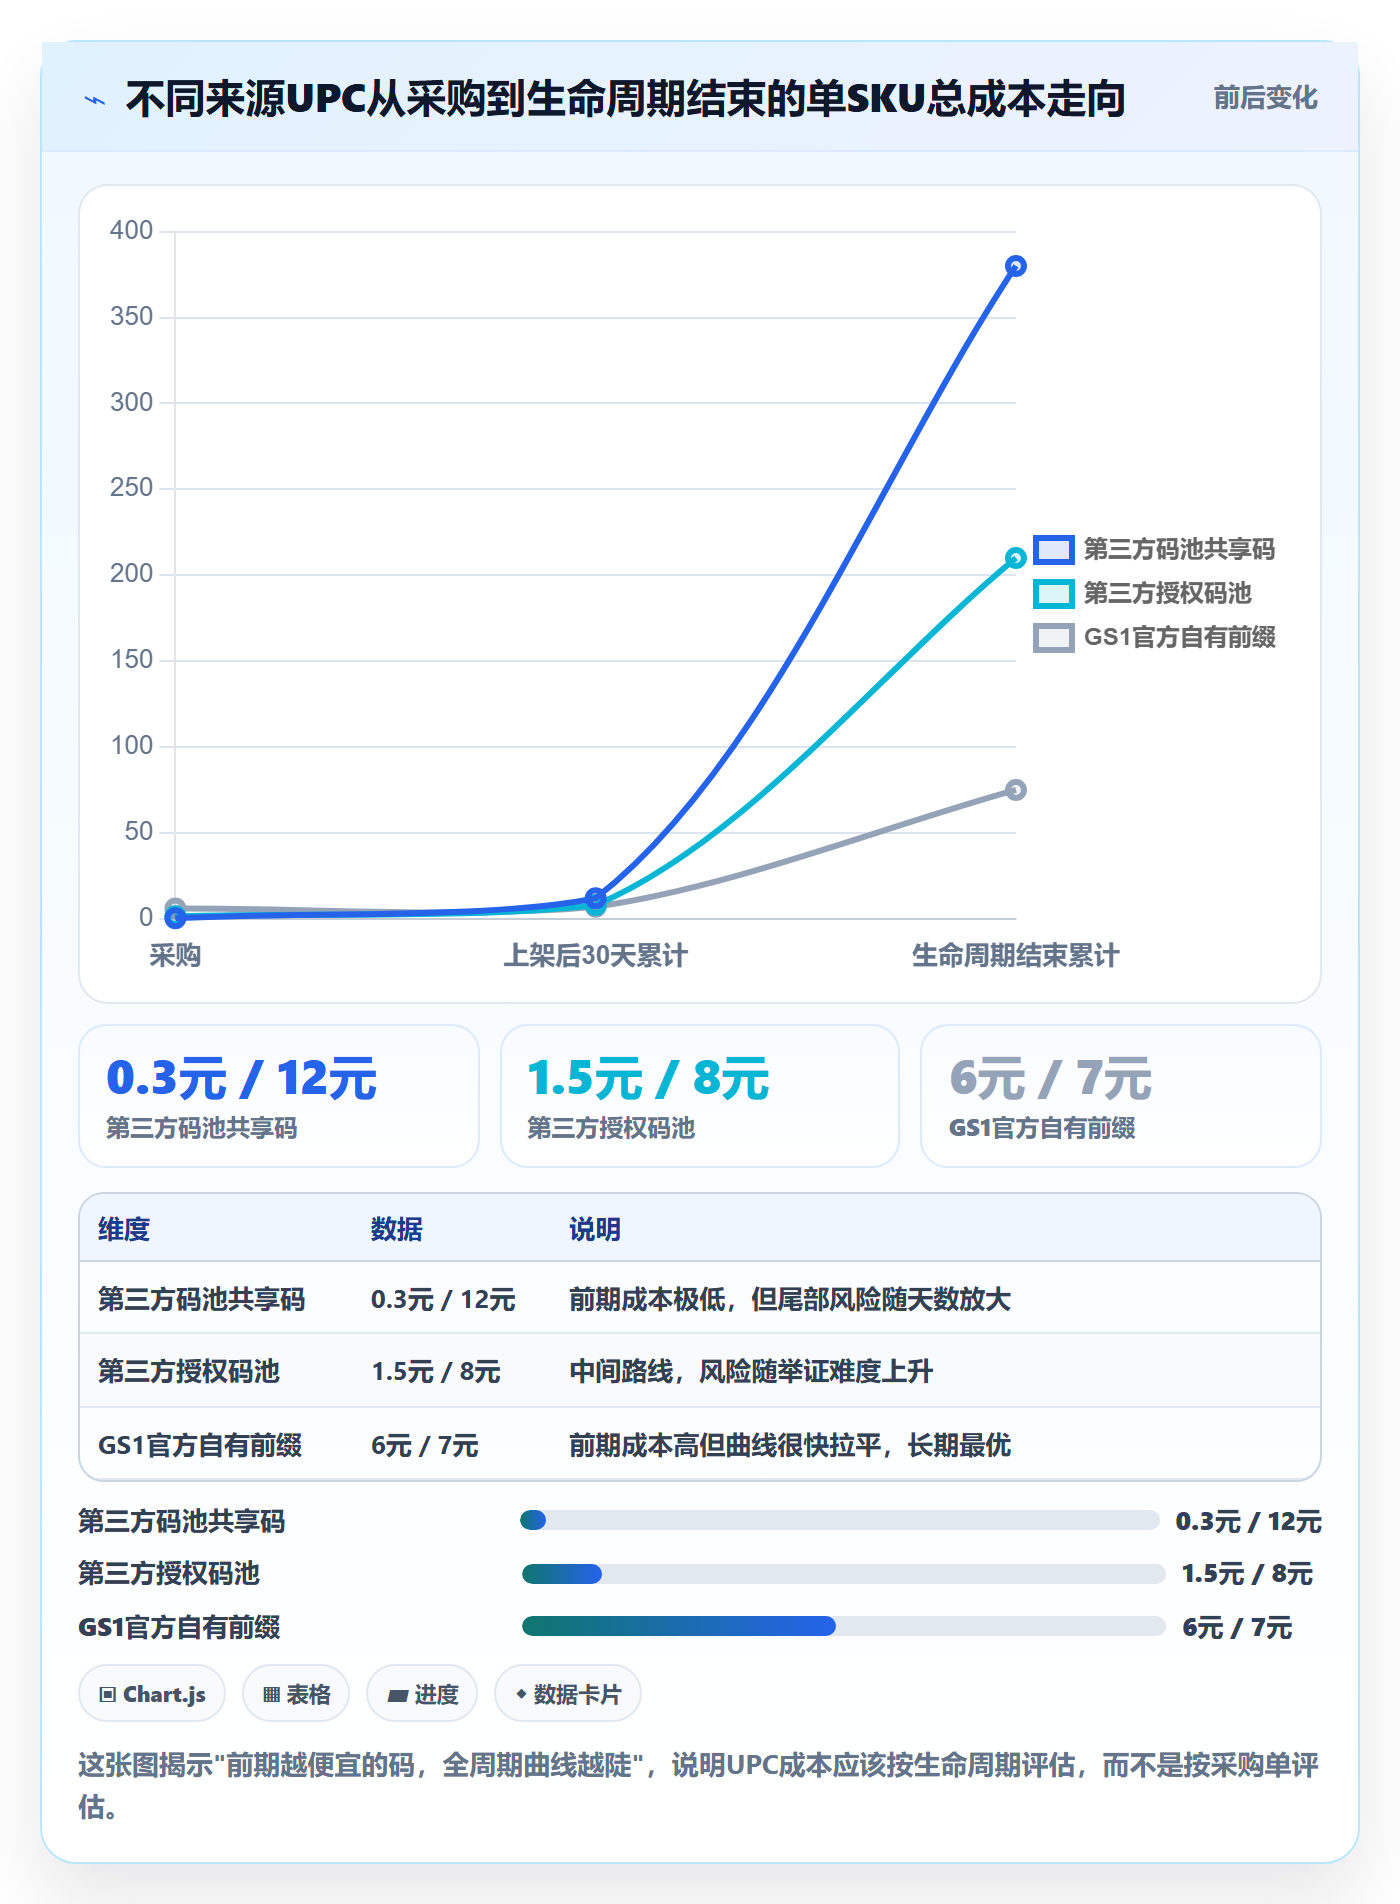Select the chart title about UPC单SKU总成本走向
1400x1904 pixels.
(625, 99)
